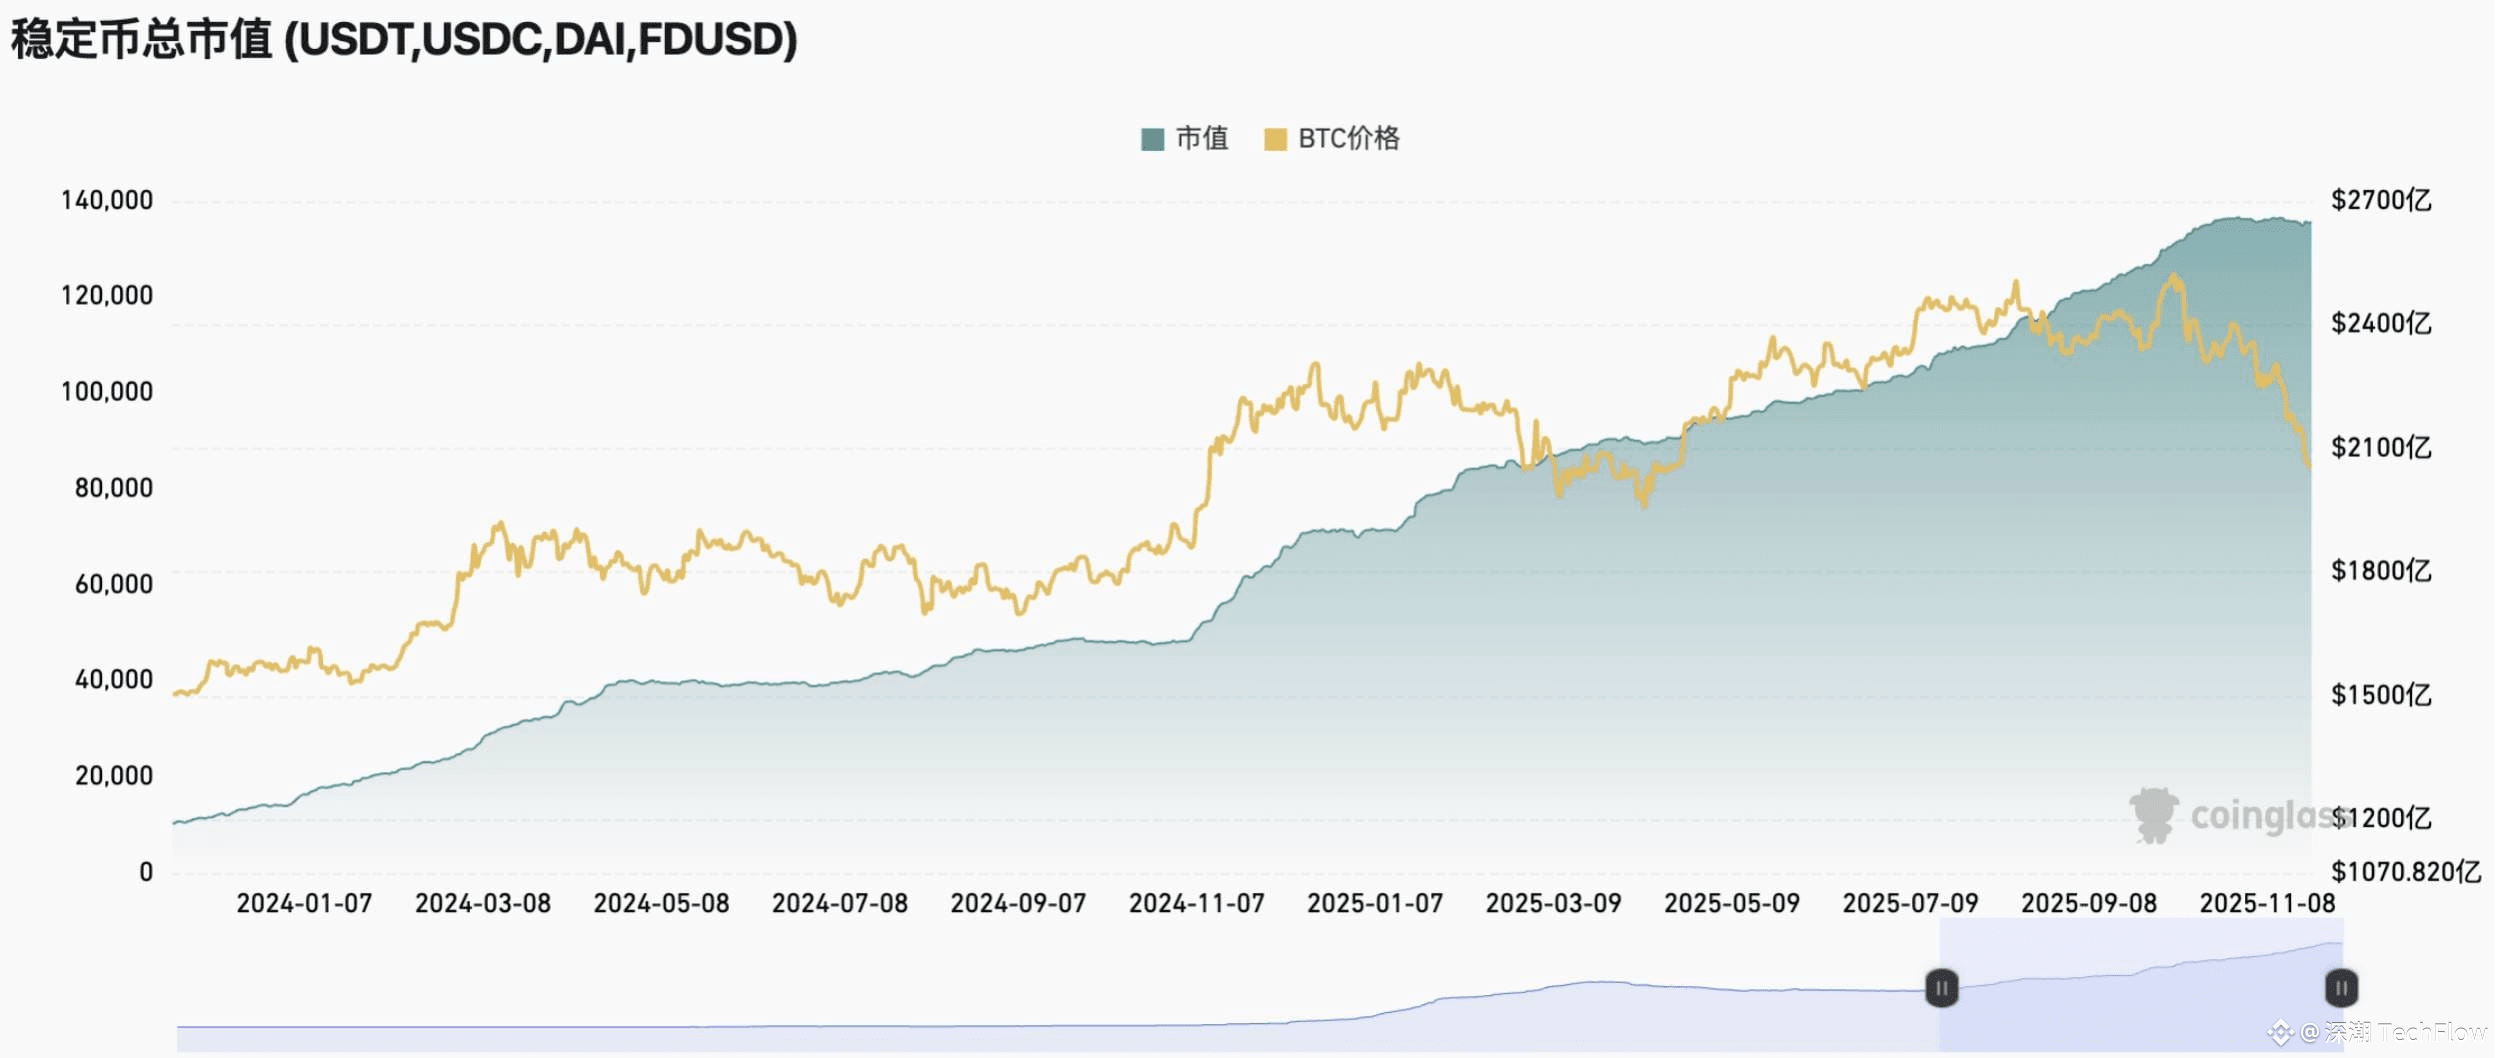Grab the left range slider handle

coord(1941,989)
